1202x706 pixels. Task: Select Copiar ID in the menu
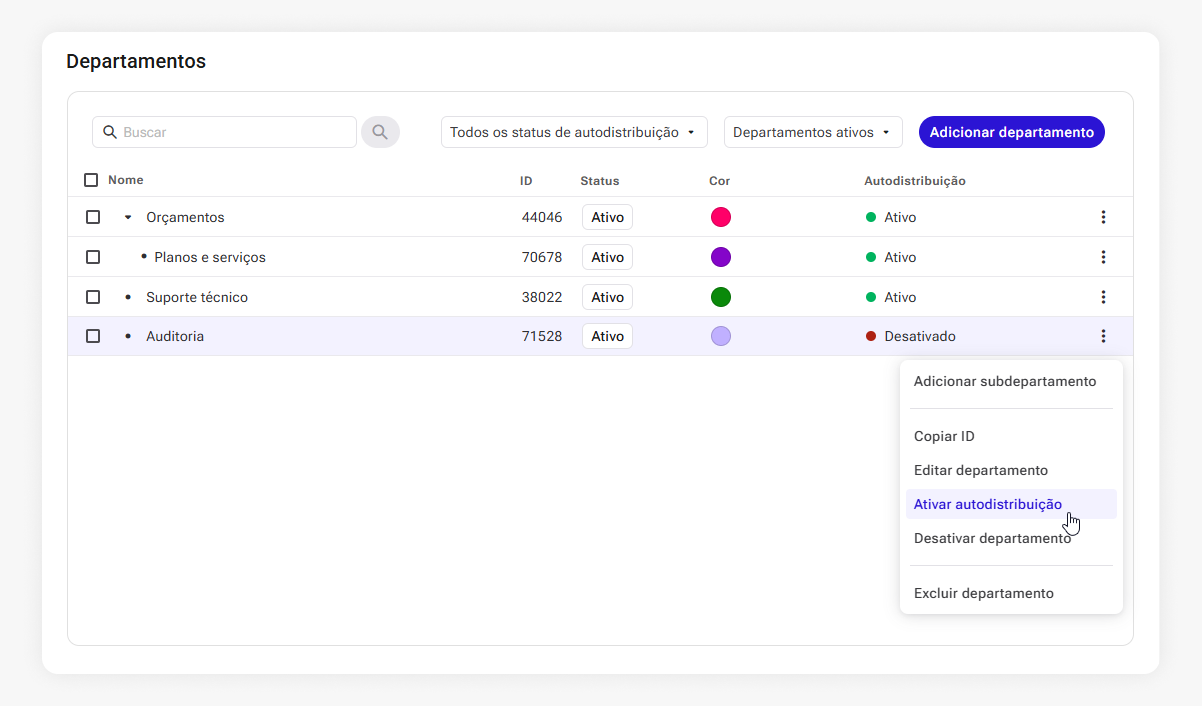click(944, 436)
